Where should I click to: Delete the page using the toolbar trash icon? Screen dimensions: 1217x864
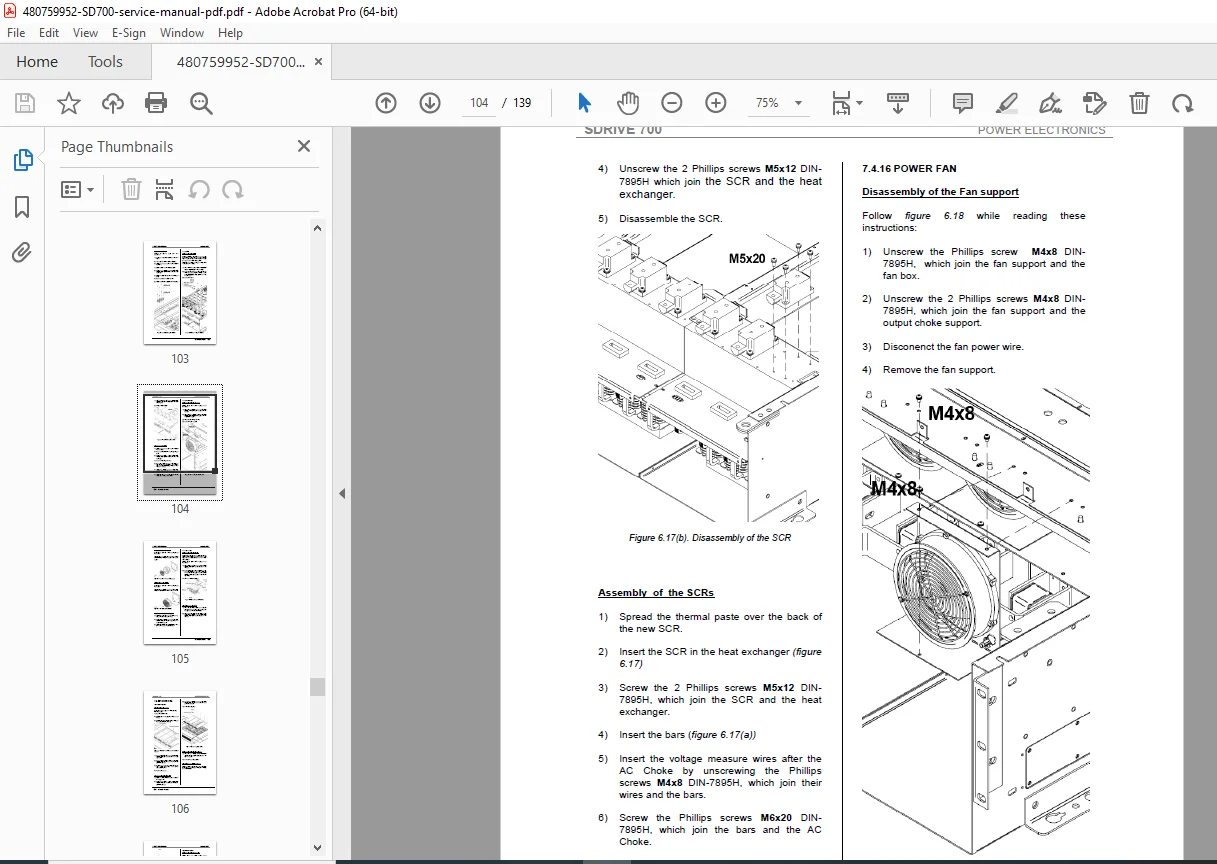(1139, 103)
